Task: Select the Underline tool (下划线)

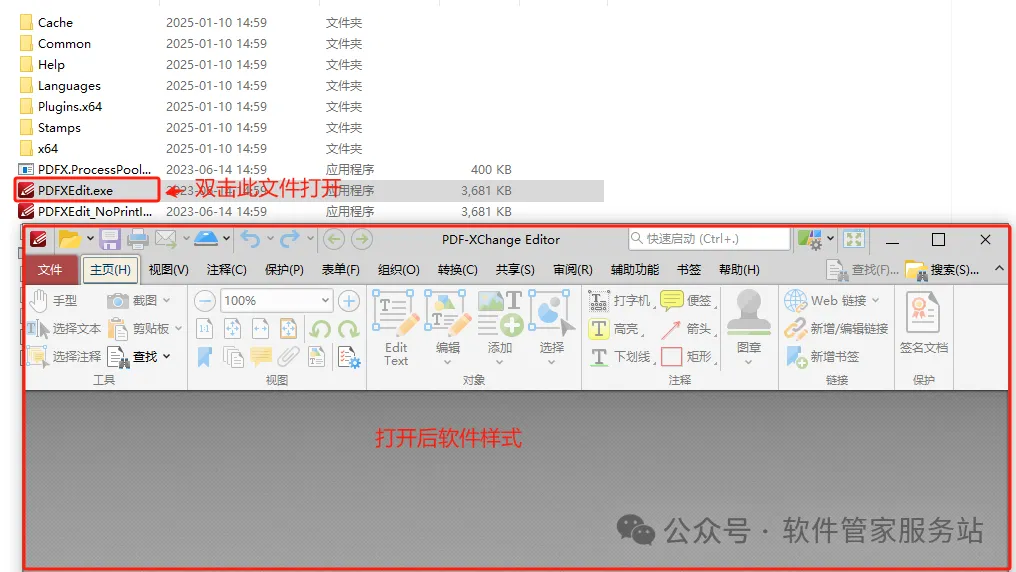Action: pyautogui.click(x=620, y=357)
